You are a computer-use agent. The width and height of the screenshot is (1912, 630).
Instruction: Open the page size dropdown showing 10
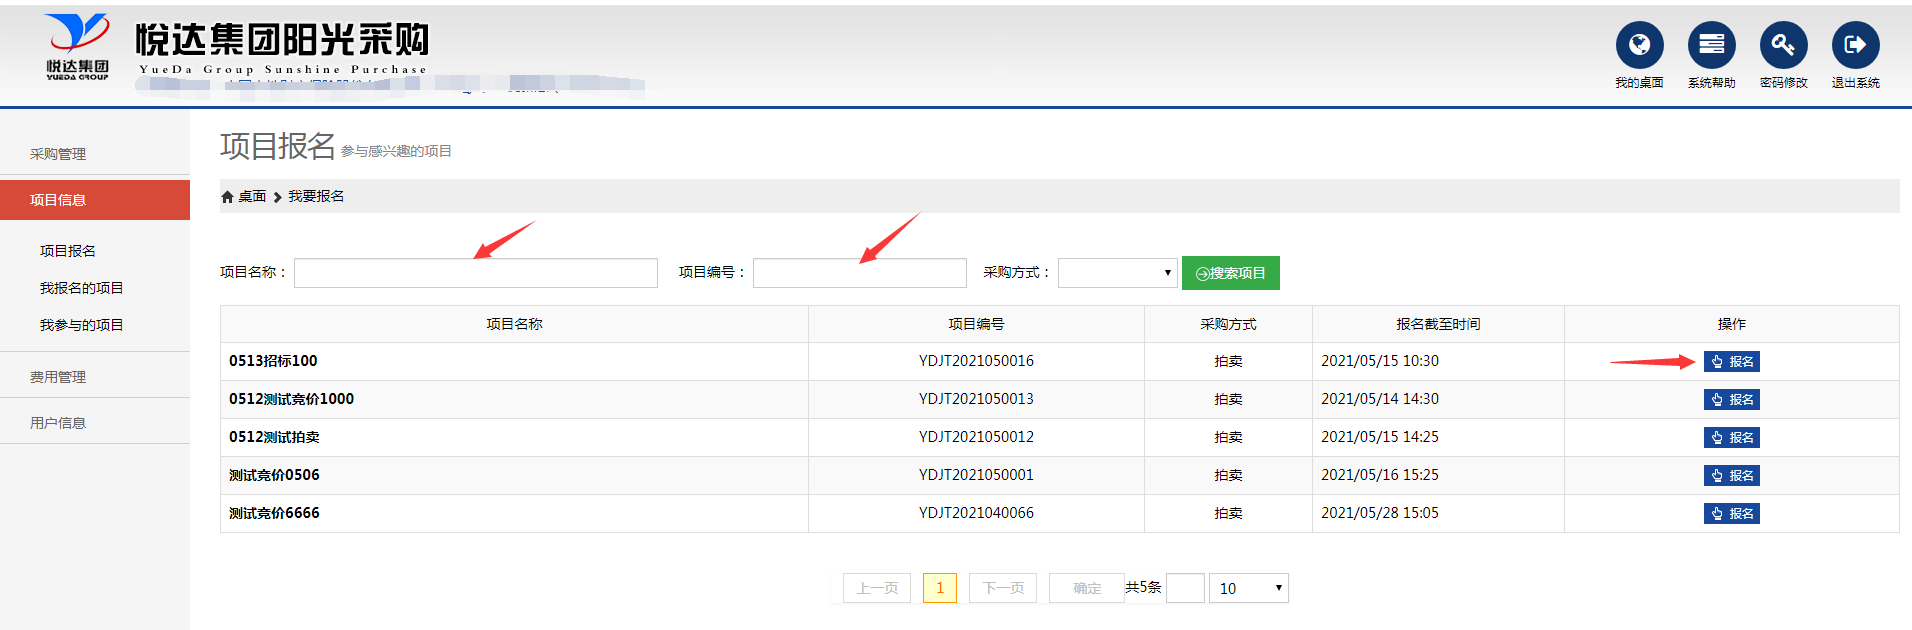(x=1248, y=588)
